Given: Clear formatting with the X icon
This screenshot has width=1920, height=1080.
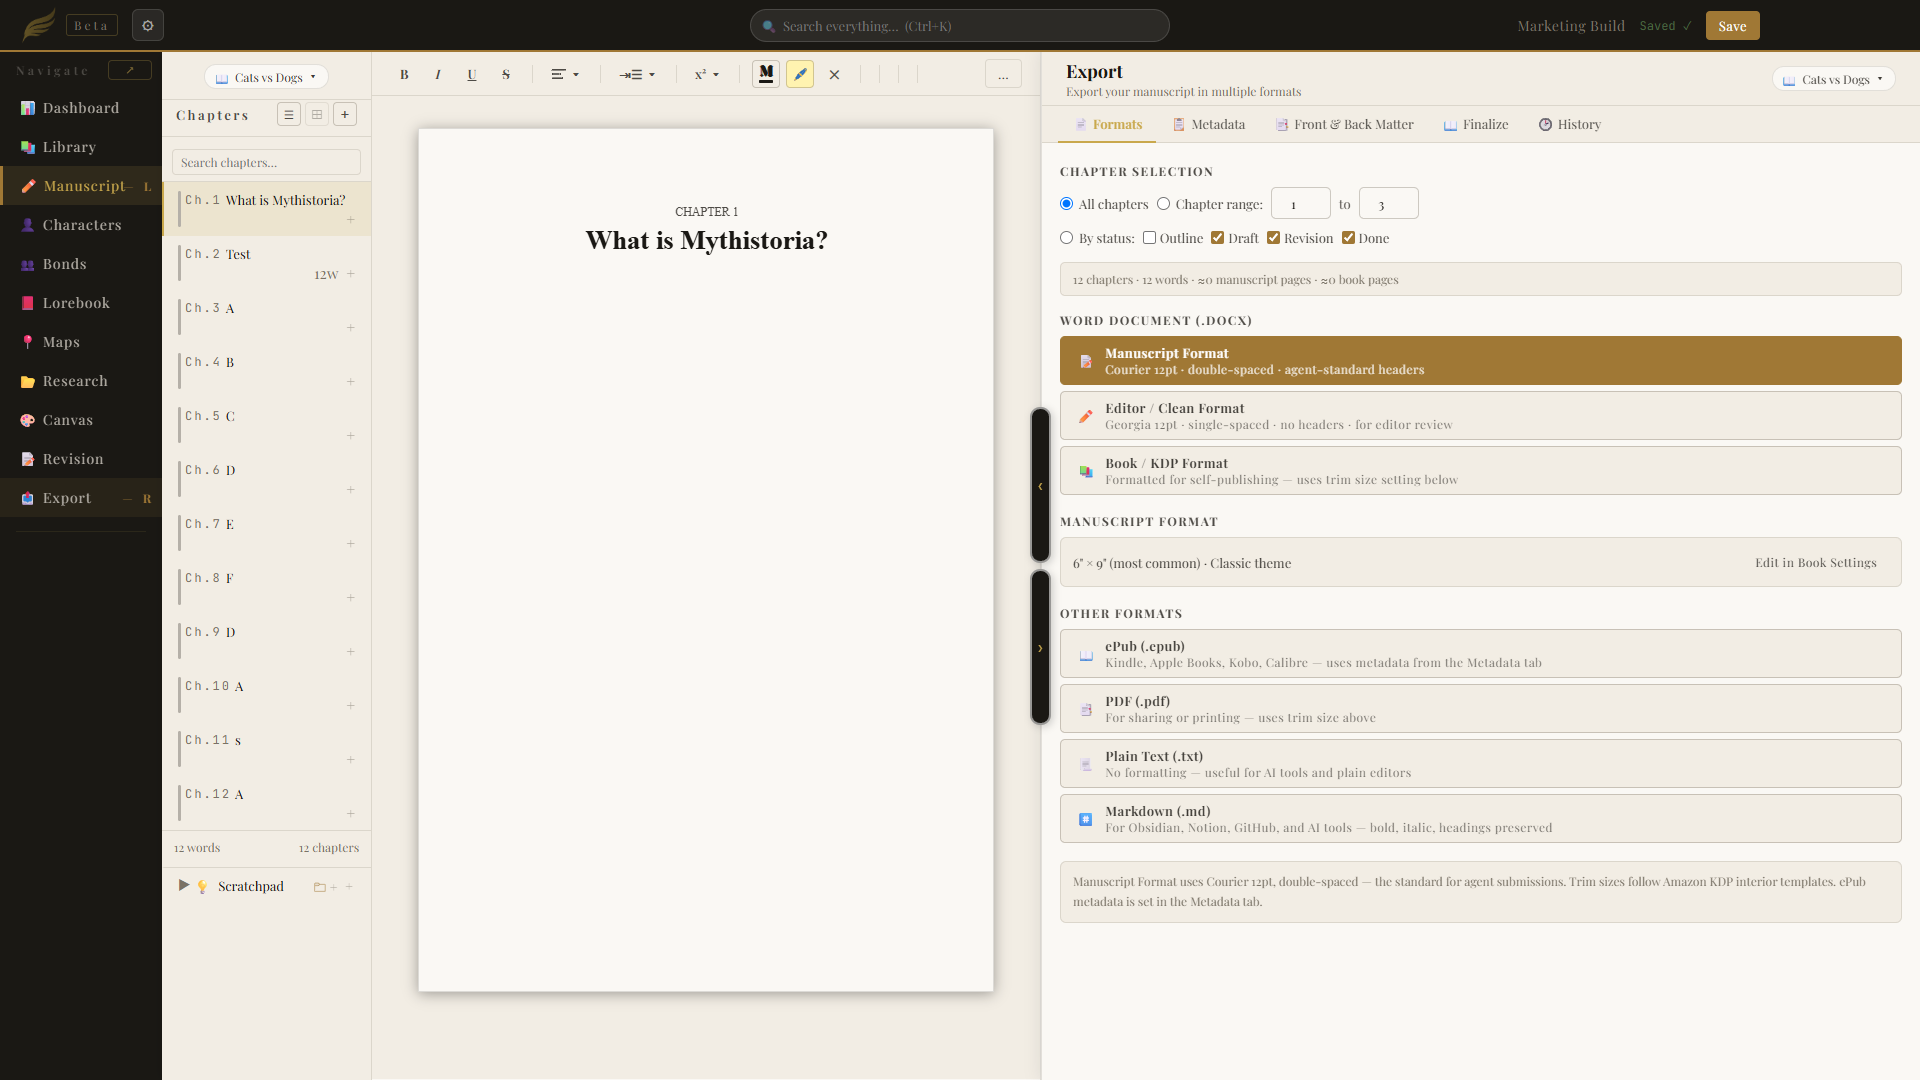Looking at the screenshot, I should click(834, 74).
